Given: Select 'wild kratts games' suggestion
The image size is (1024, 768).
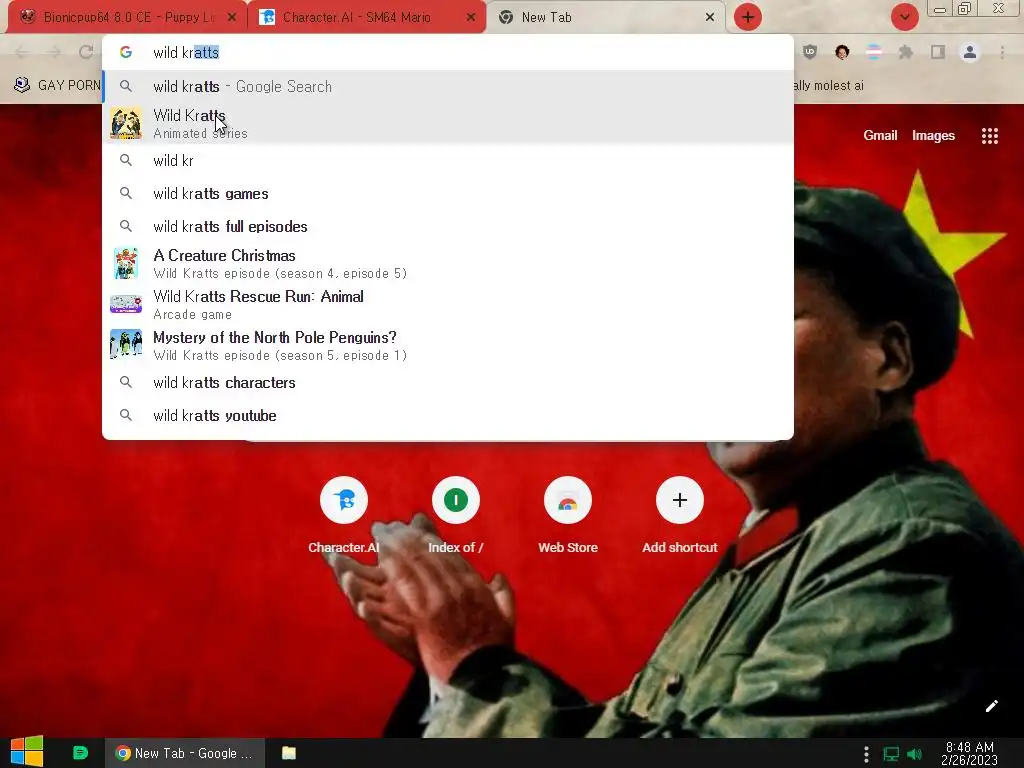Looking at the screenshot, I should [x=448, y=194].
